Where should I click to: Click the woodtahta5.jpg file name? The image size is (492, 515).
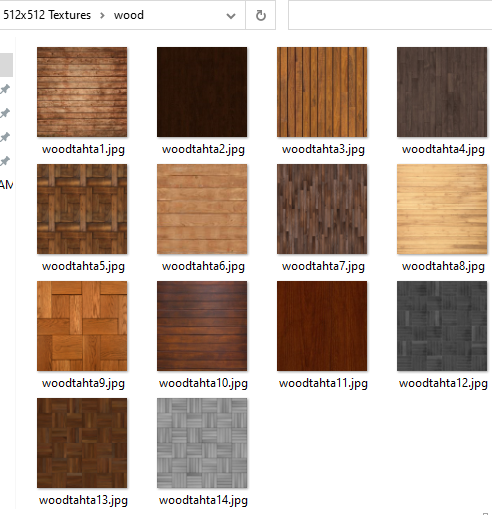(x=83, y=266)
